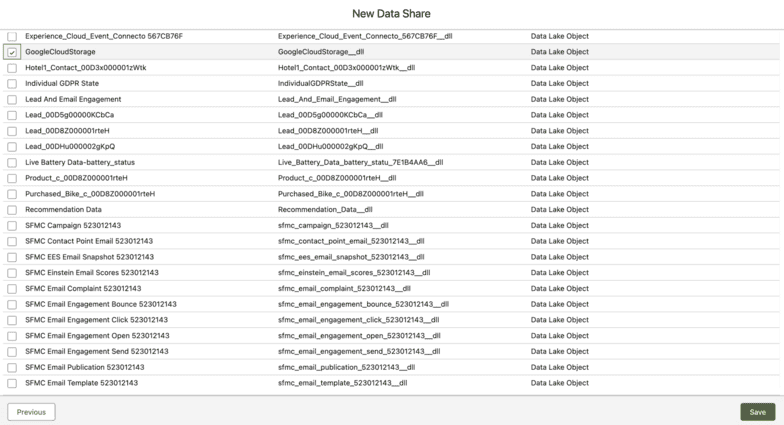The width and height of the screenshot is (784, 425).
Task: Tick the SFMC Email Template checkbox
Action: click(x=12, y=383)
